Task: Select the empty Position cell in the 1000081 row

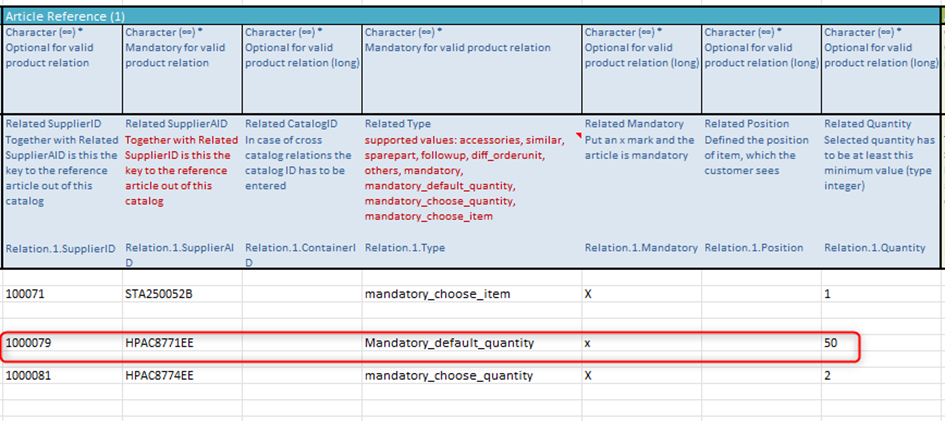Action: 760,376
